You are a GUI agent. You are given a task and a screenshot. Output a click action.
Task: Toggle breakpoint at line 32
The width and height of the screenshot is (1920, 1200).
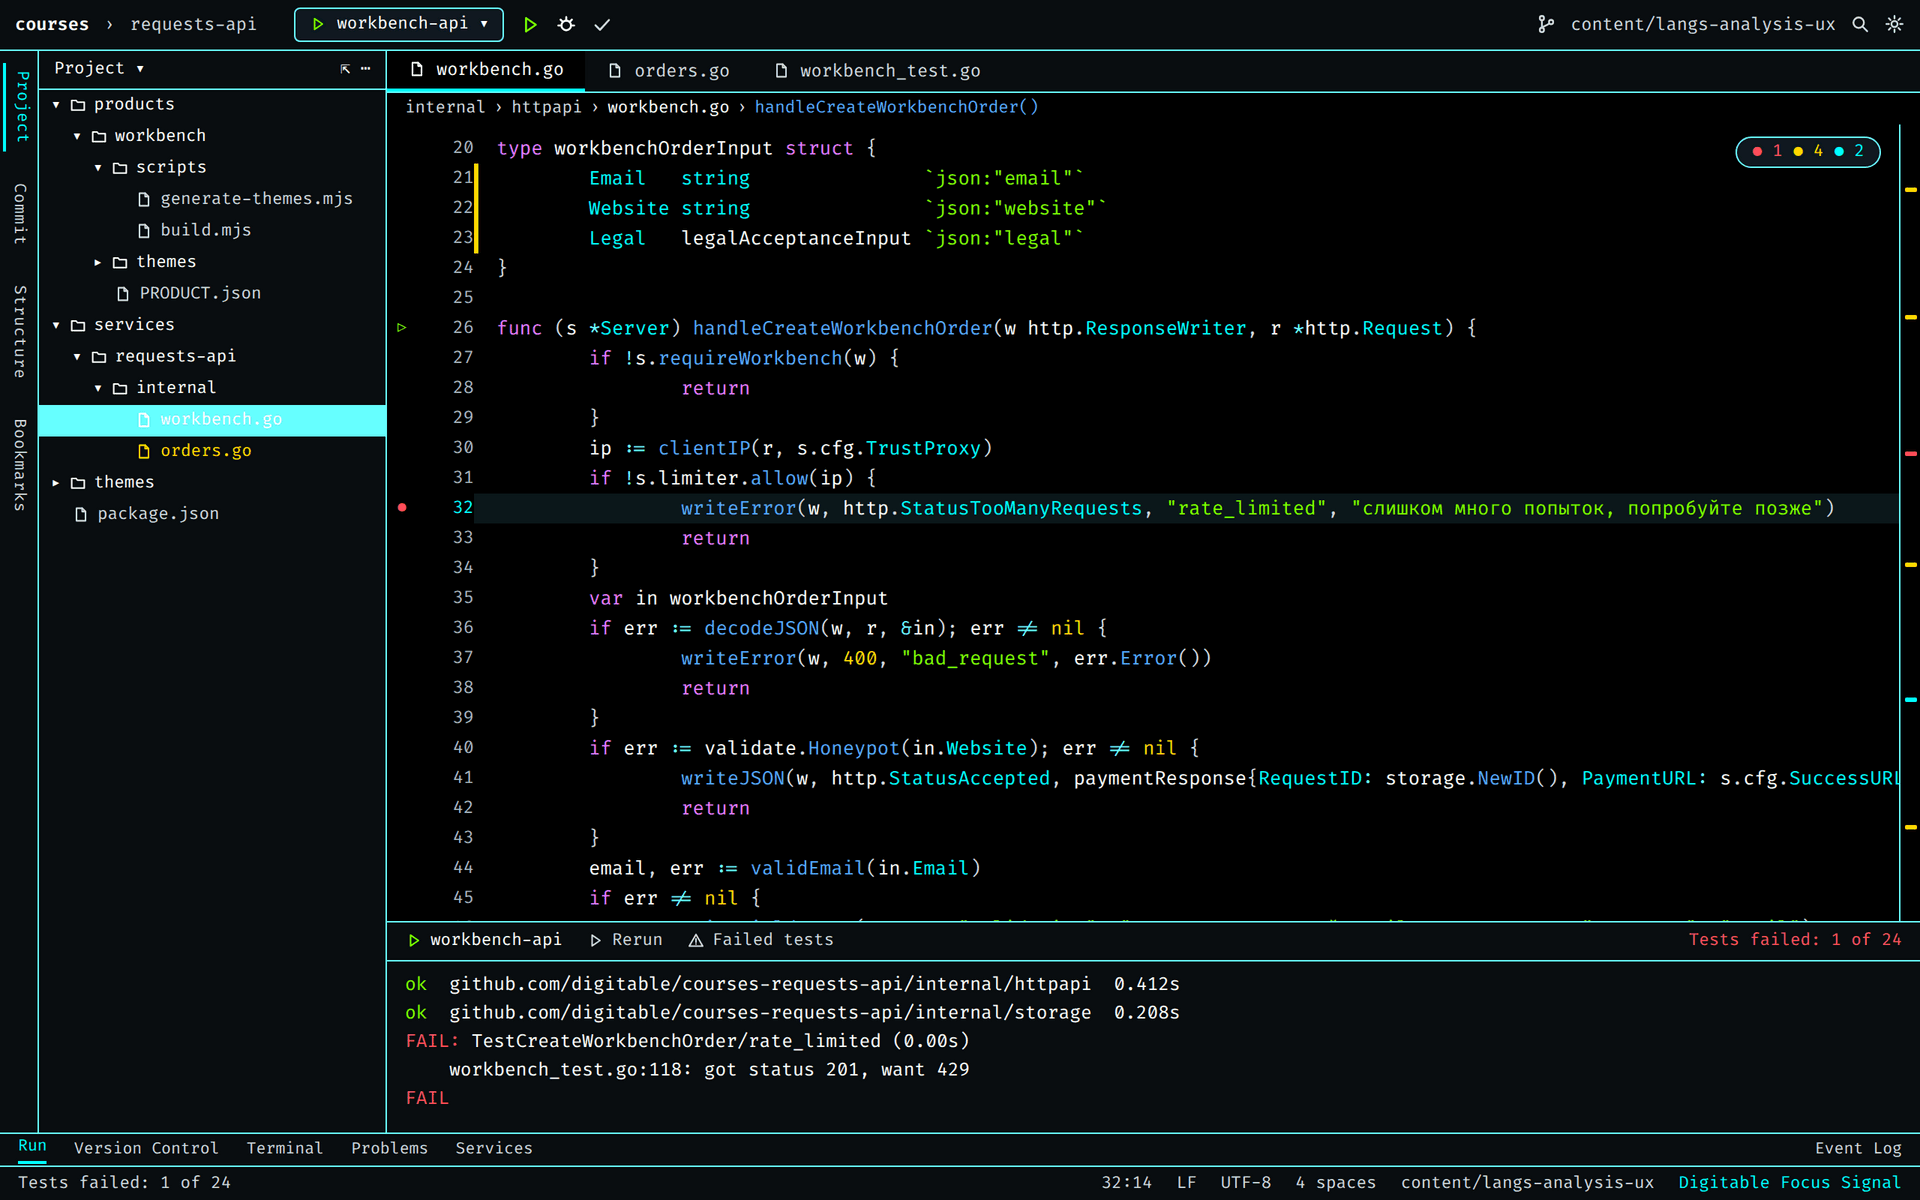[402, 508]
